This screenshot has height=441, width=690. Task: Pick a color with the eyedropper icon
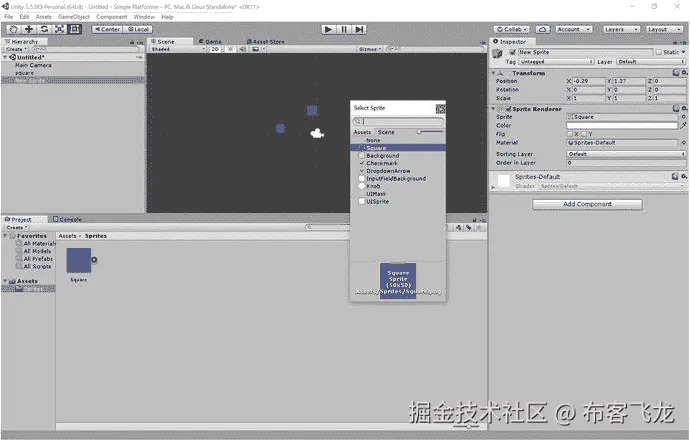click(684, 125)
